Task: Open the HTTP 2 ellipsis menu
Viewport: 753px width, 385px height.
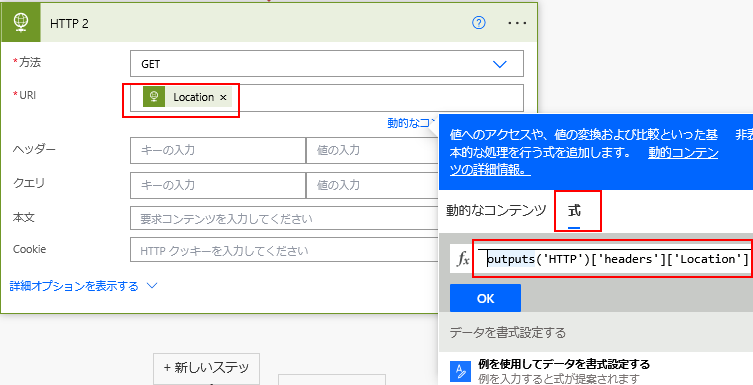Action: click(x=517, y=23)
